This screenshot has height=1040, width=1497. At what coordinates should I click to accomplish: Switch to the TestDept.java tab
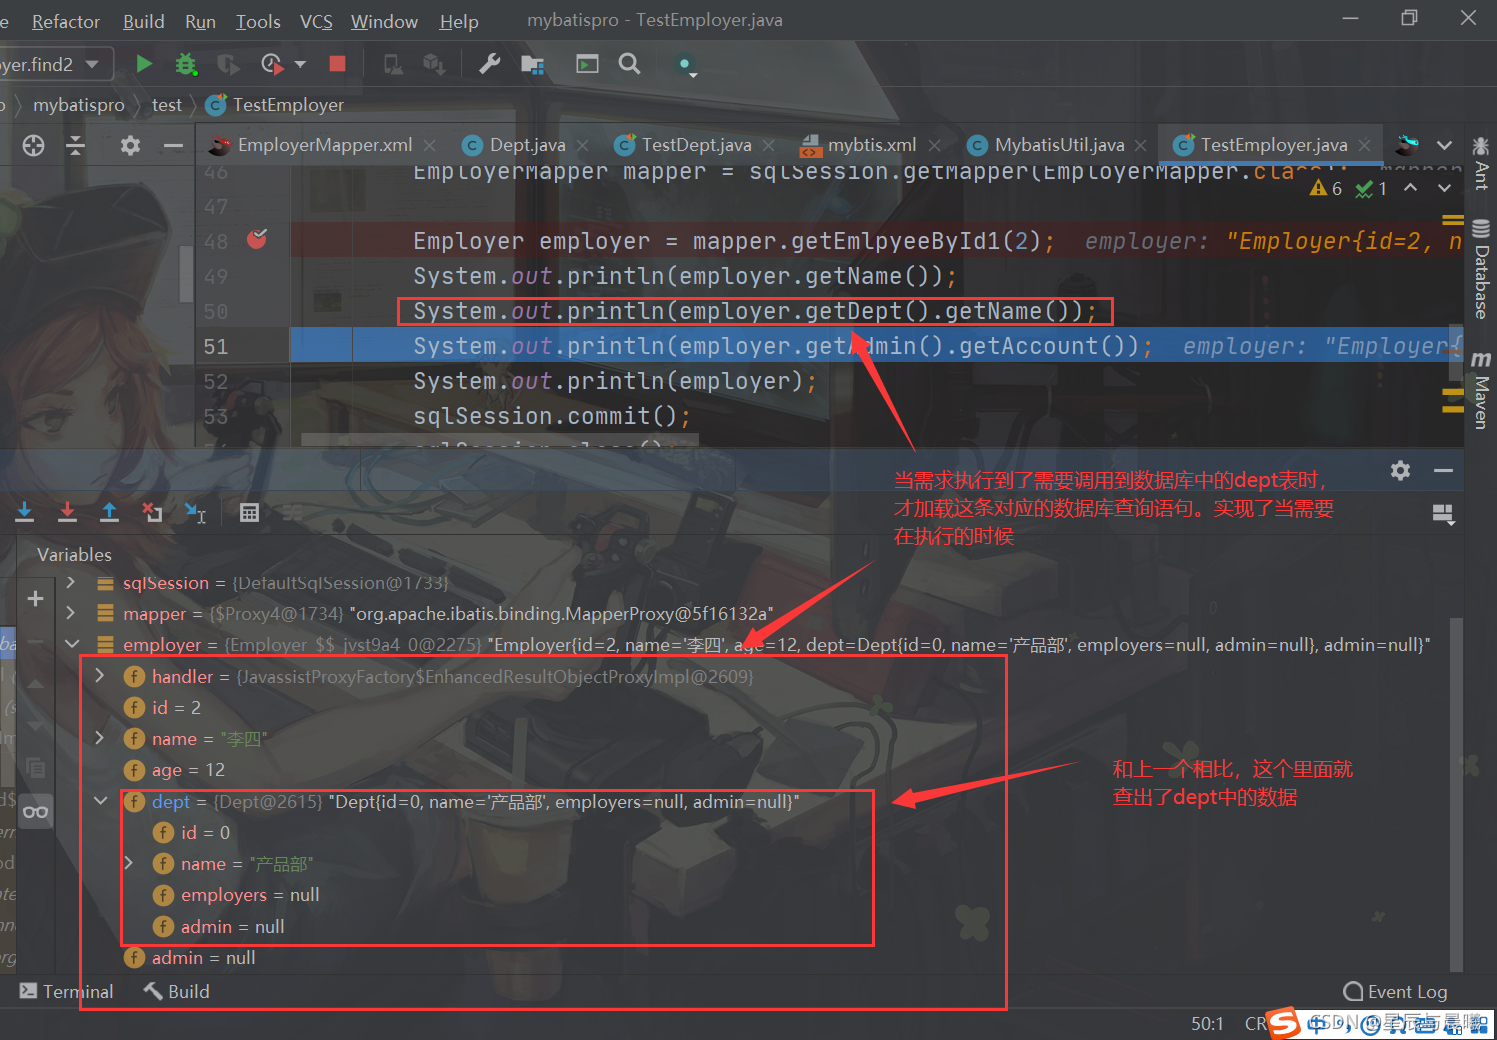pos(696,145)
